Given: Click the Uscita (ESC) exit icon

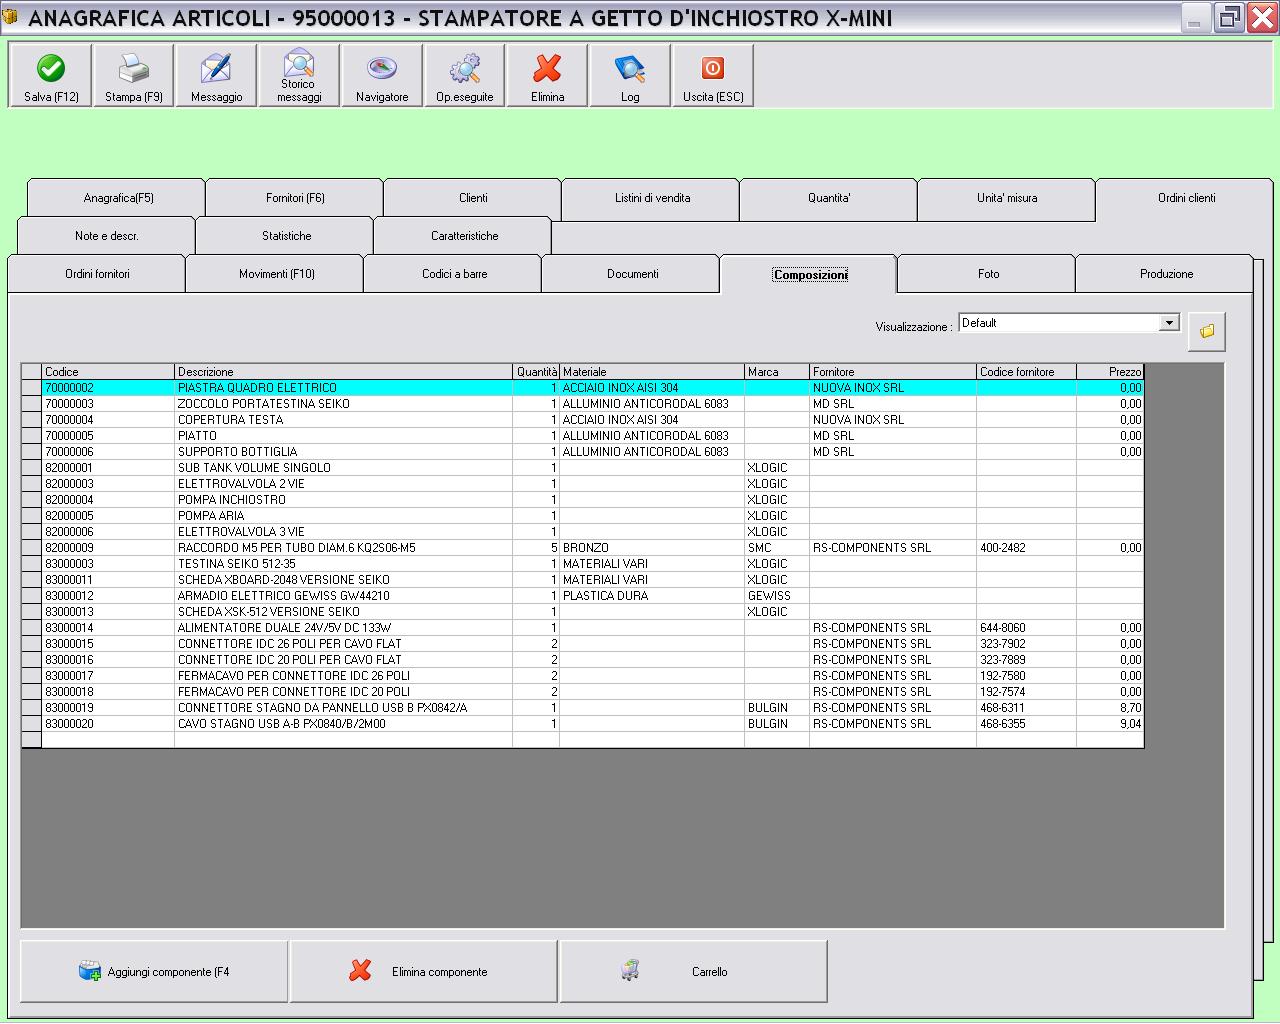Looking at the screenshot, I should click(713, 69).
